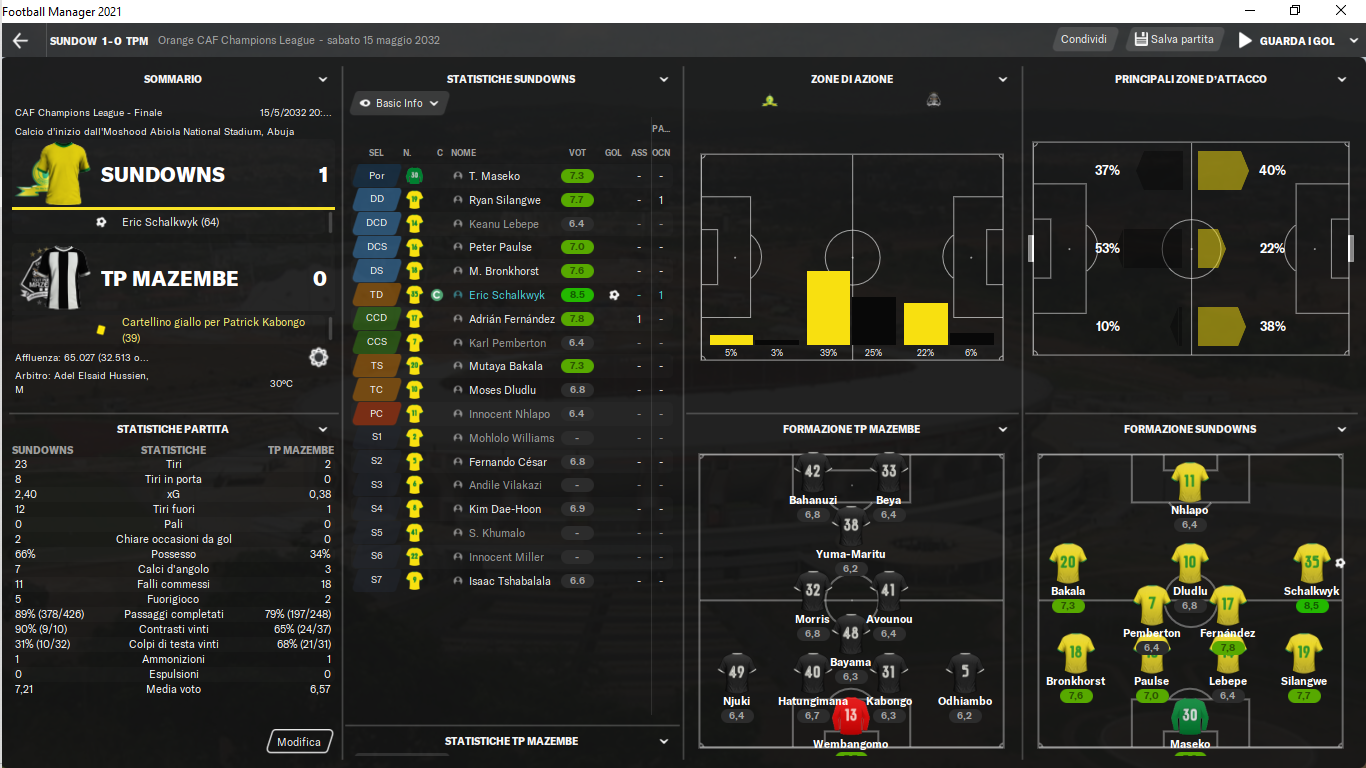Open player Adrián Fernández from stats list
Screen dimensions: 1366x768
[512, 319]
